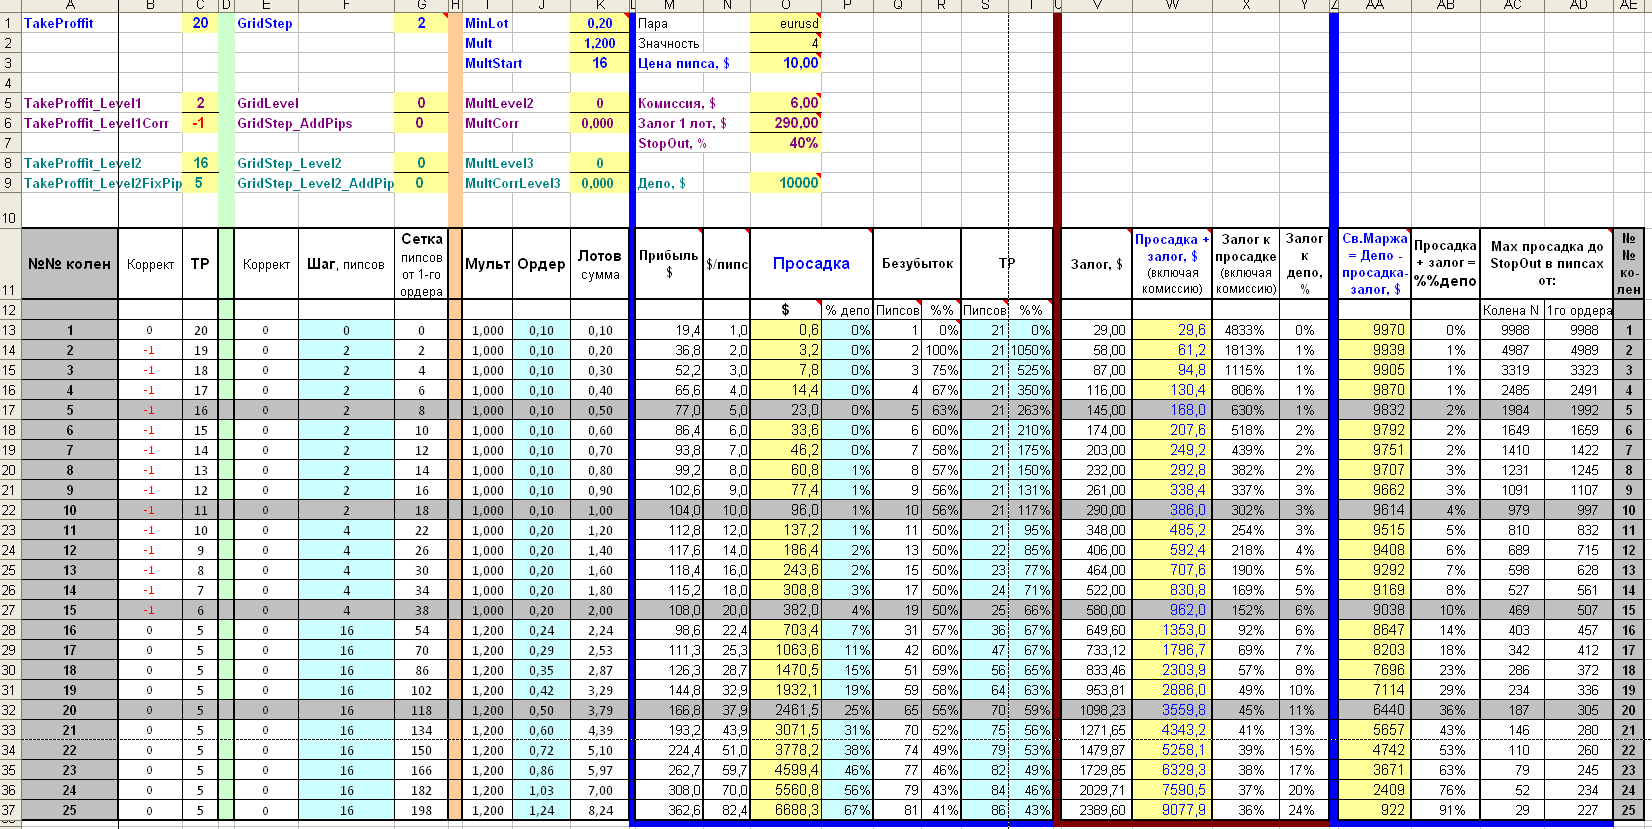The height and width of the screenshot is (829, 1652).
Task: Click the 'Сетка пипсов от 1-го ордера' header
Action: 421,264
